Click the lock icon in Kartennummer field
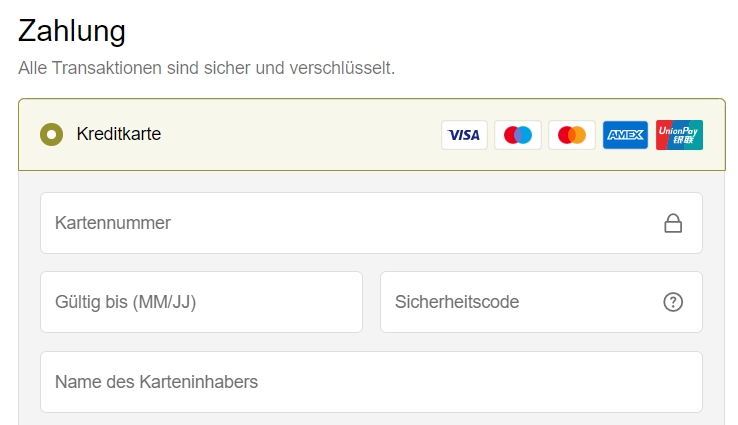Viewport: 738px width, 425px height. pyautogui.click(x=673, y=223)
